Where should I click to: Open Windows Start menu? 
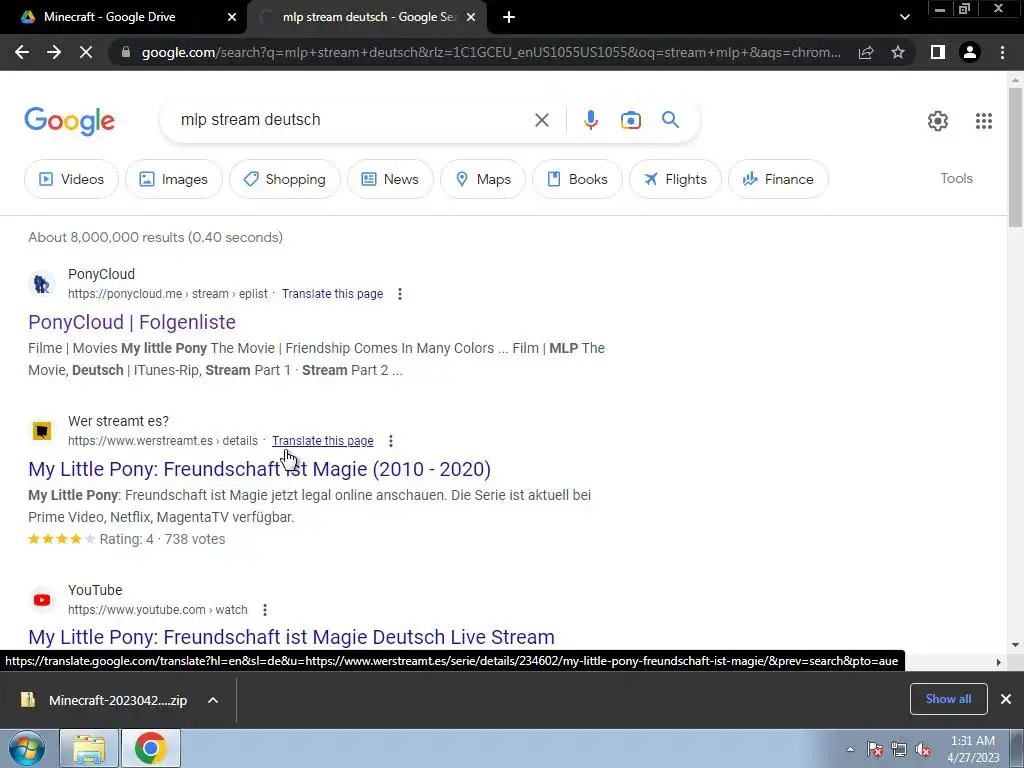[25, 748]
